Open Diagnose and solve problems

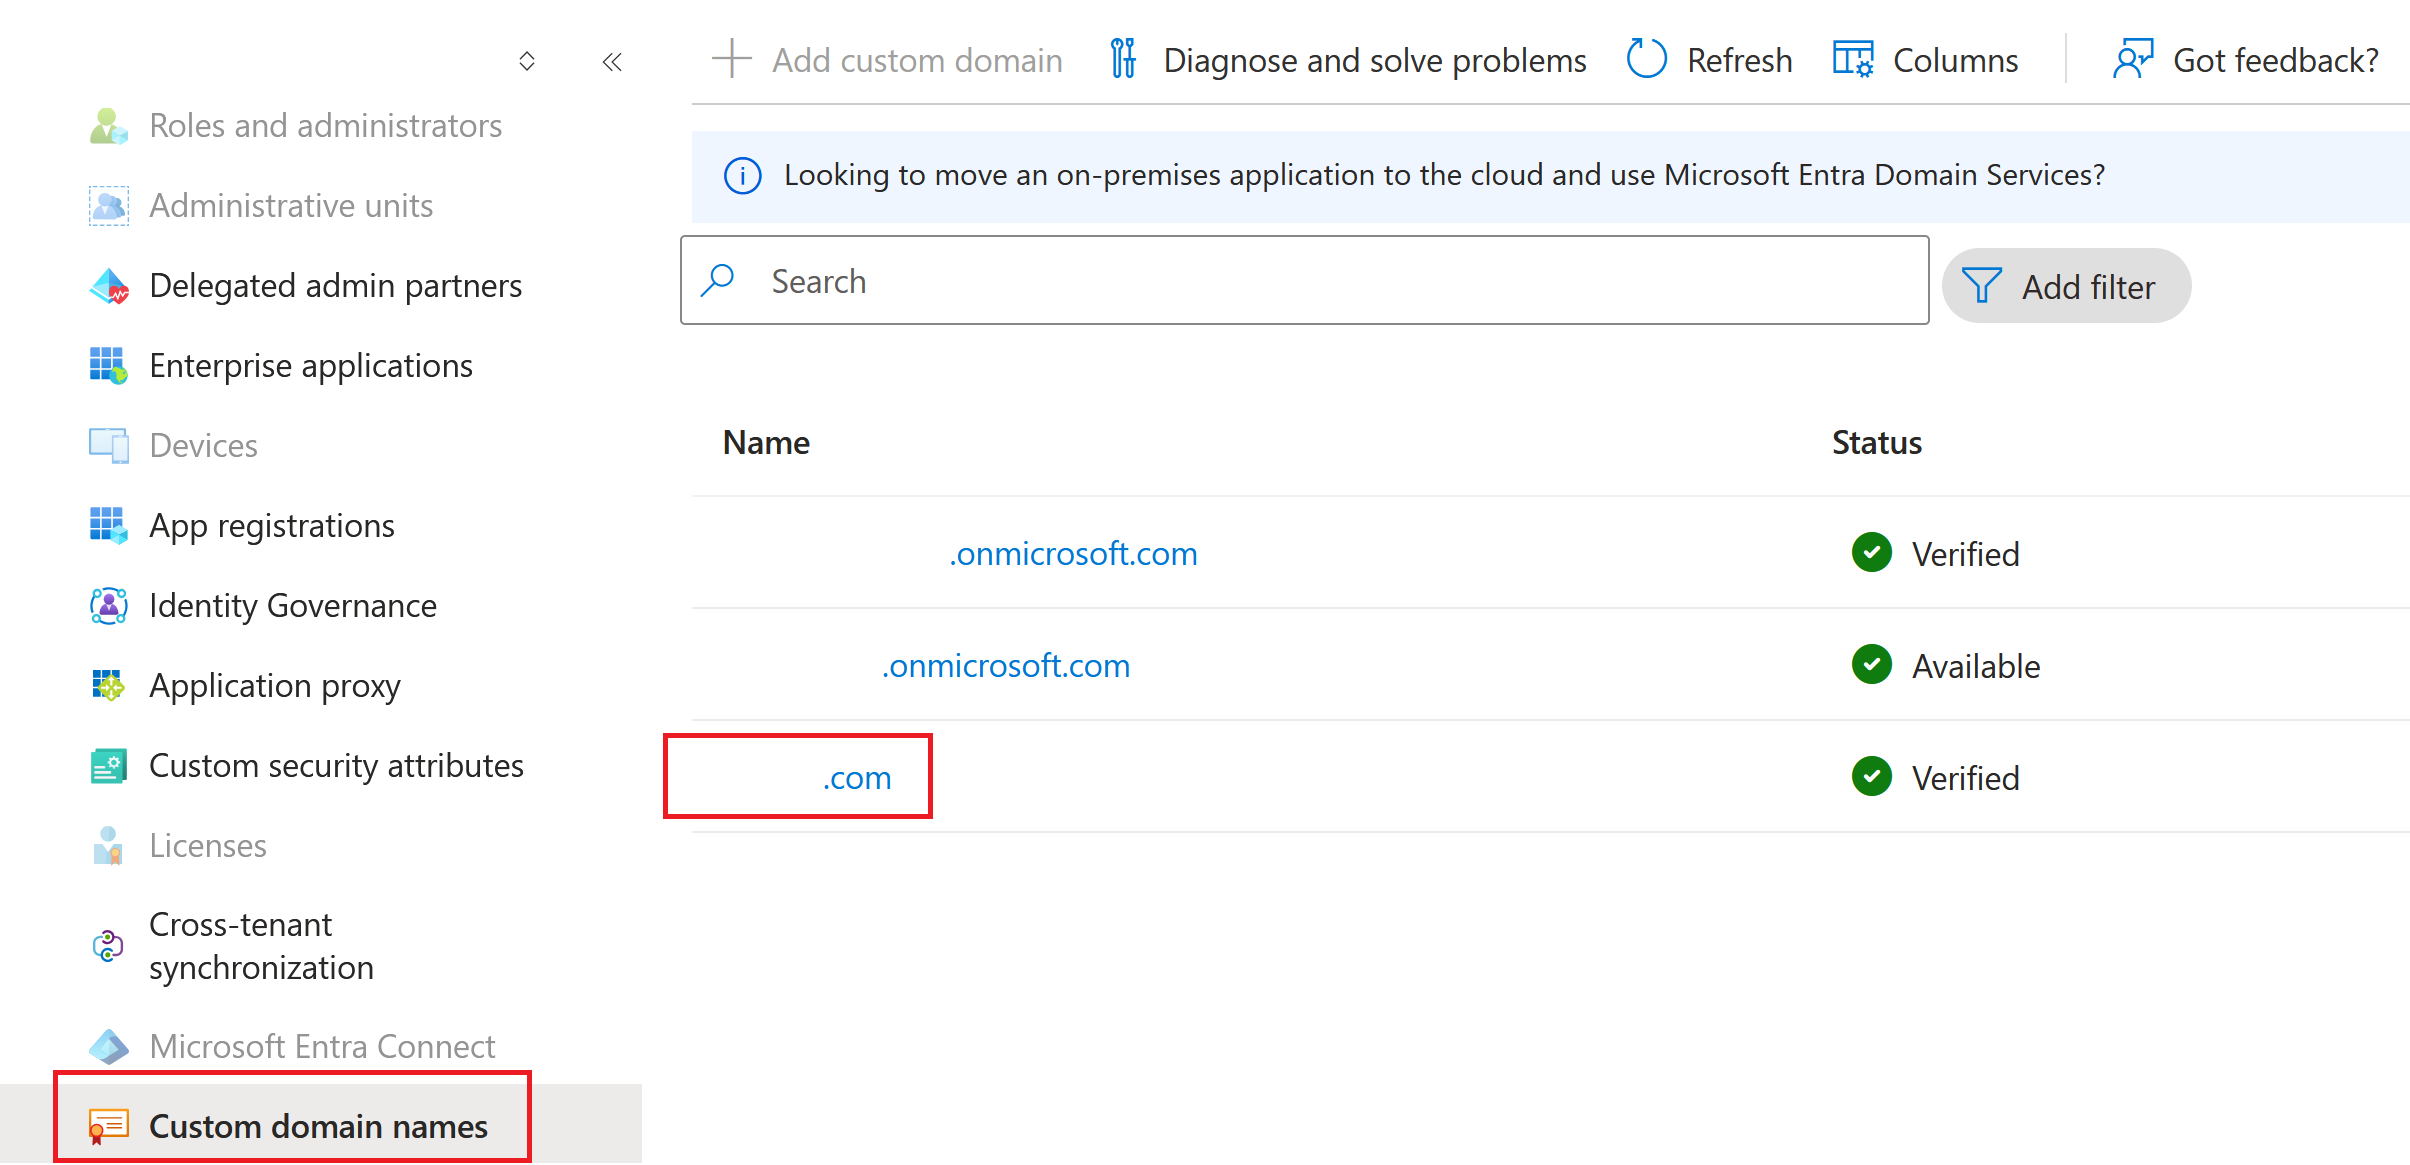[x=1348, y=60]
